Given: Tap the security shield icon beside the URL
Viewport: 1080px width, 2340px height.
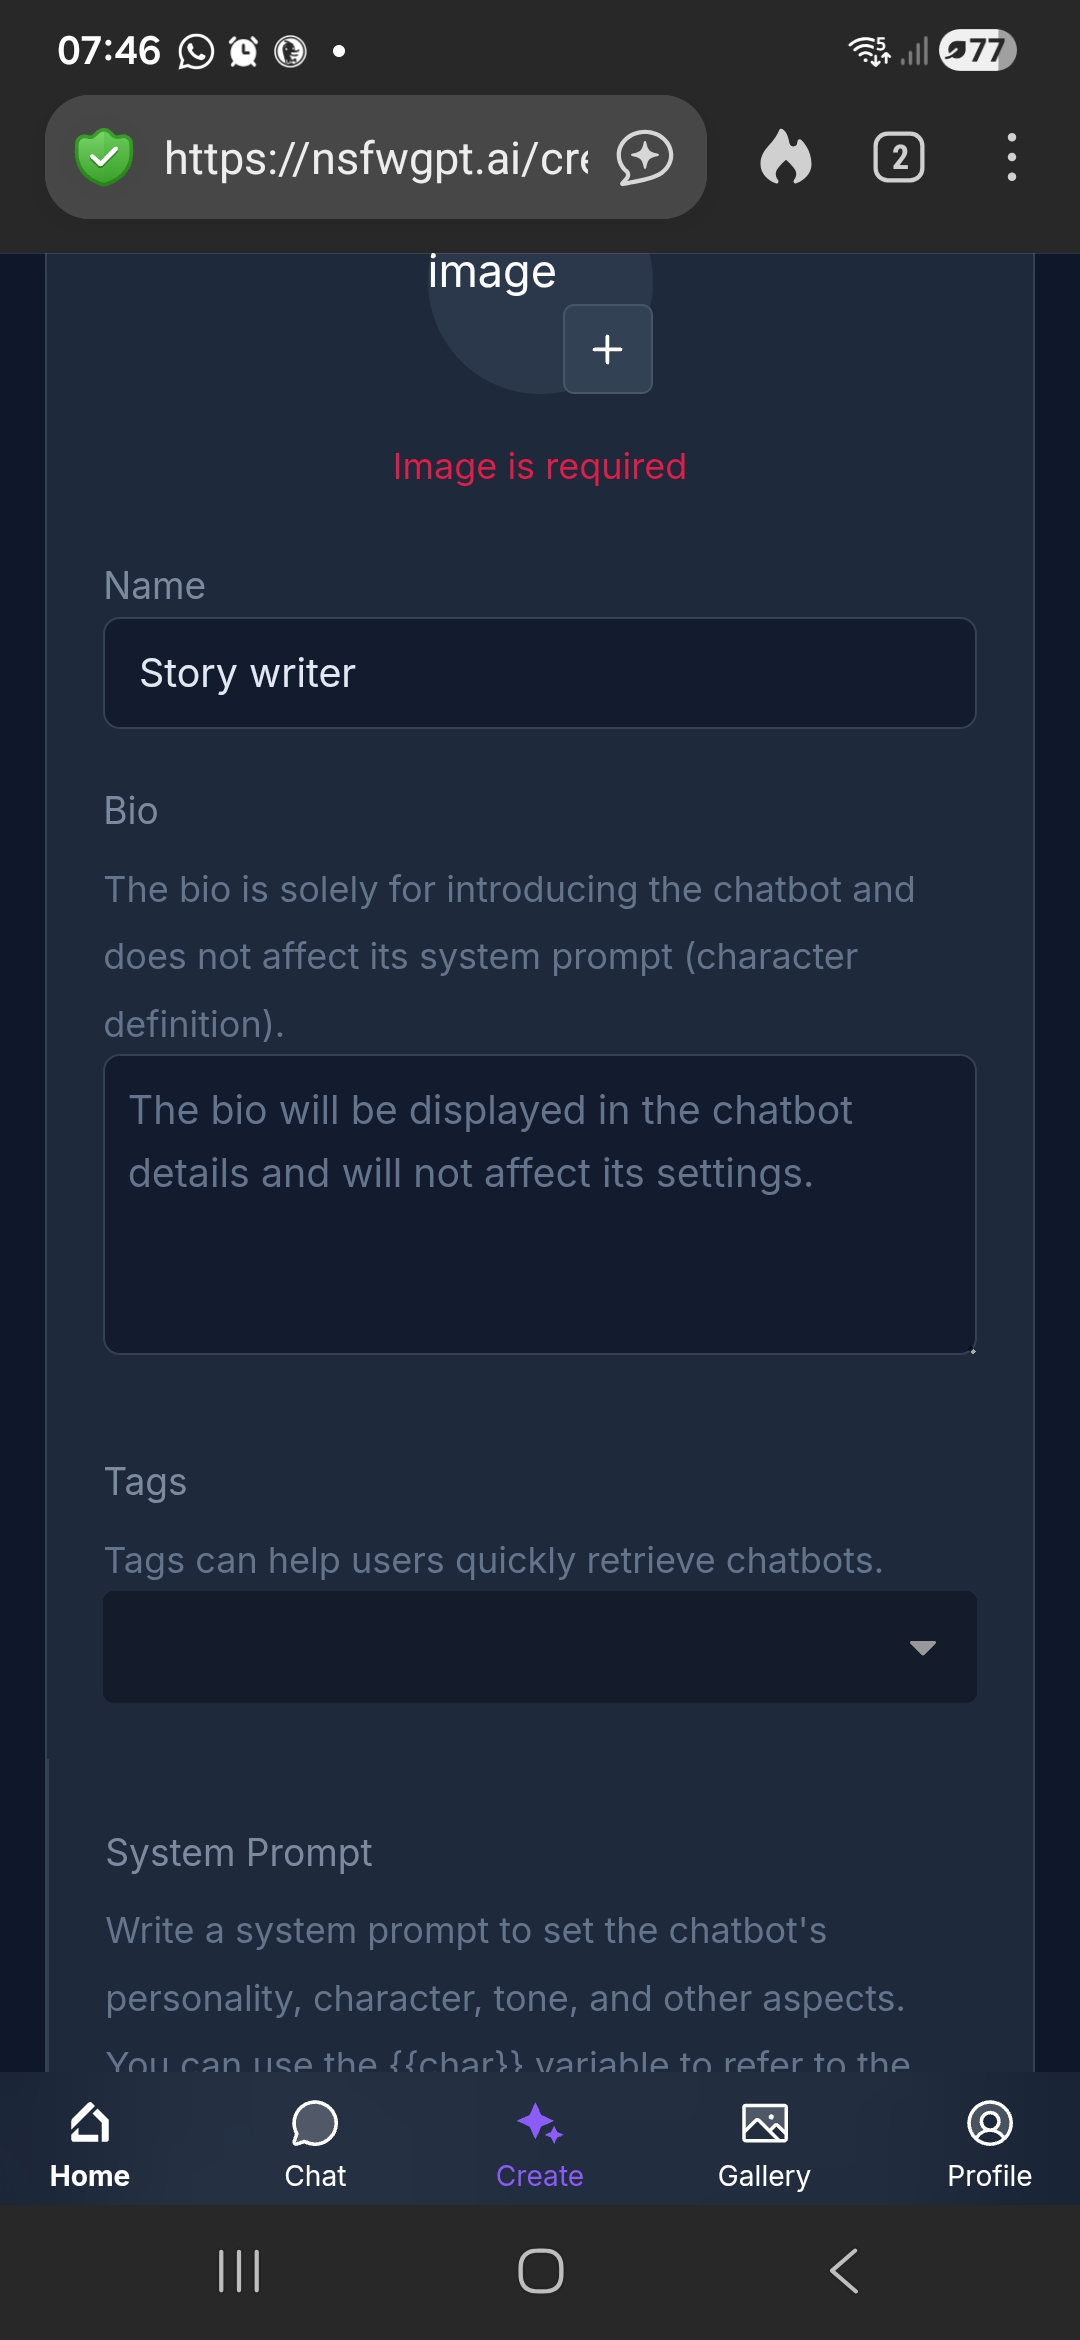Looking at the screenshot, I should coord(103,157).
